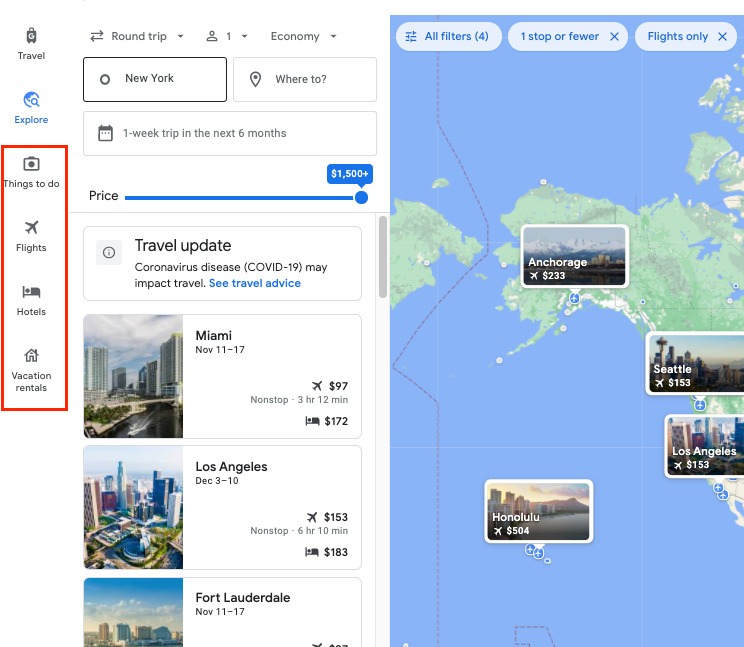Click the 1 stop or fewer chip label
Screen dimensions: 744x647
559,37
